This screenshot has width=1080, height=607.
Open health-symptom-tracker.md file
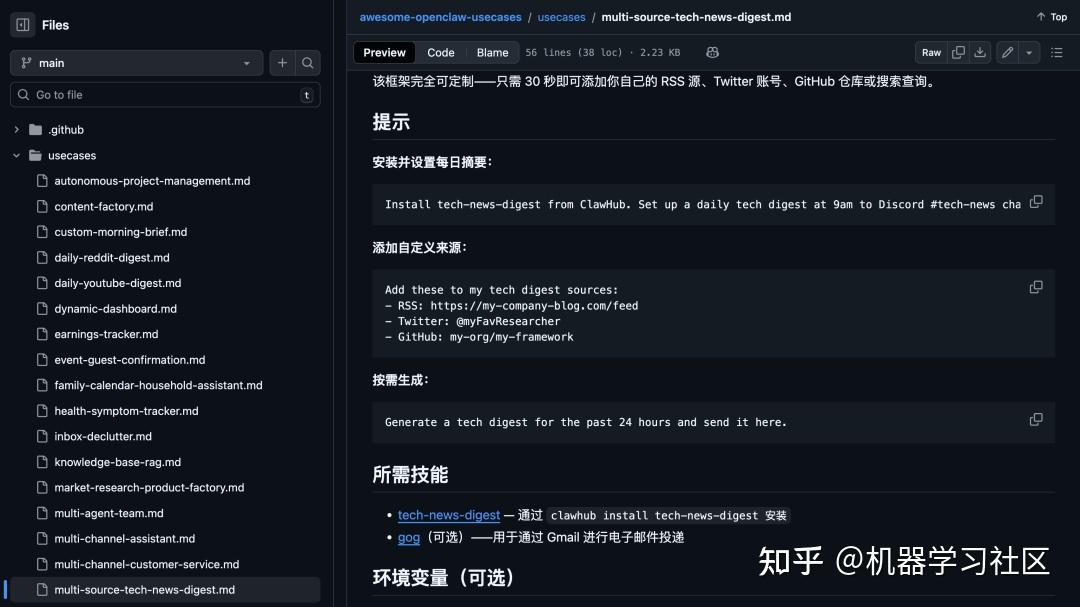click(x=126, y=411)
